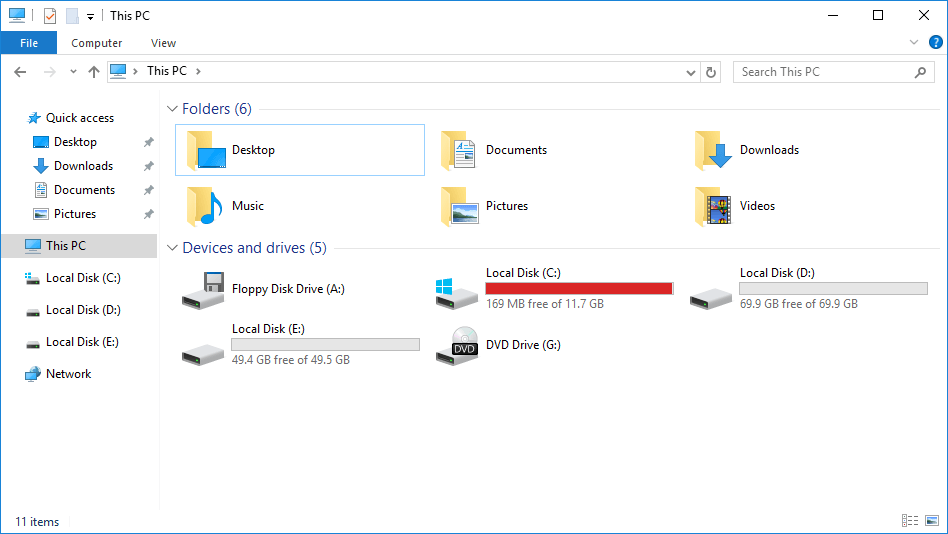This screenshot has width=948, height=534.
Task: Click the Refresh button in address bar
Action: click(x=711, y=72)
